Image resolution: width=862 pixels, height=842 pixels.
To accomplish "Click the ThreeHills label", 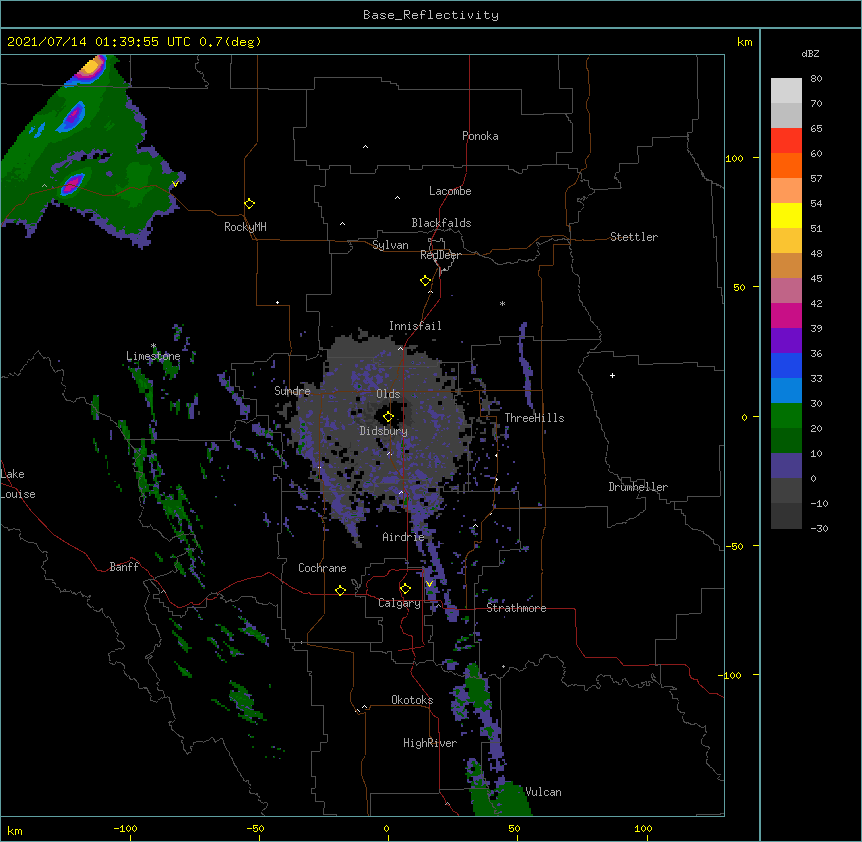I will coord(534,418).
